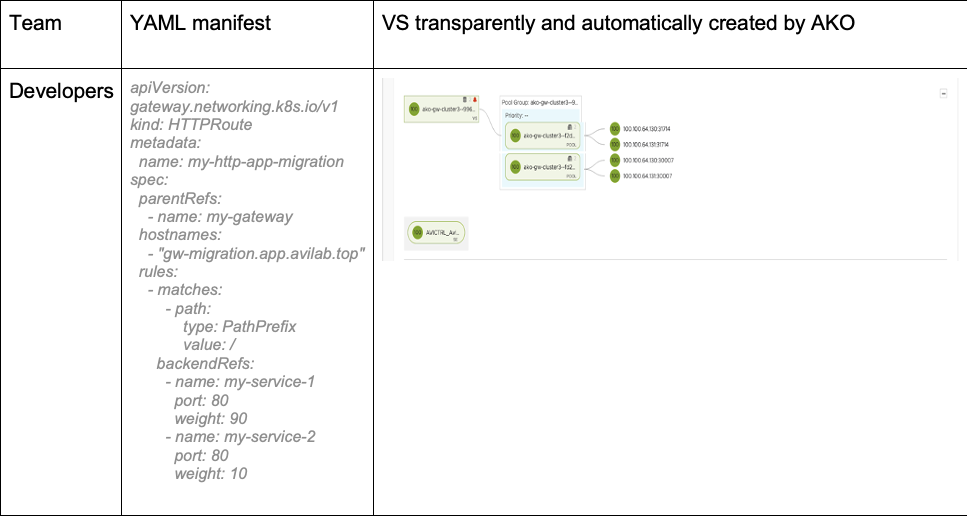Click the health badge of the upper pool
967x516 pixels.
tap(515, 135)
